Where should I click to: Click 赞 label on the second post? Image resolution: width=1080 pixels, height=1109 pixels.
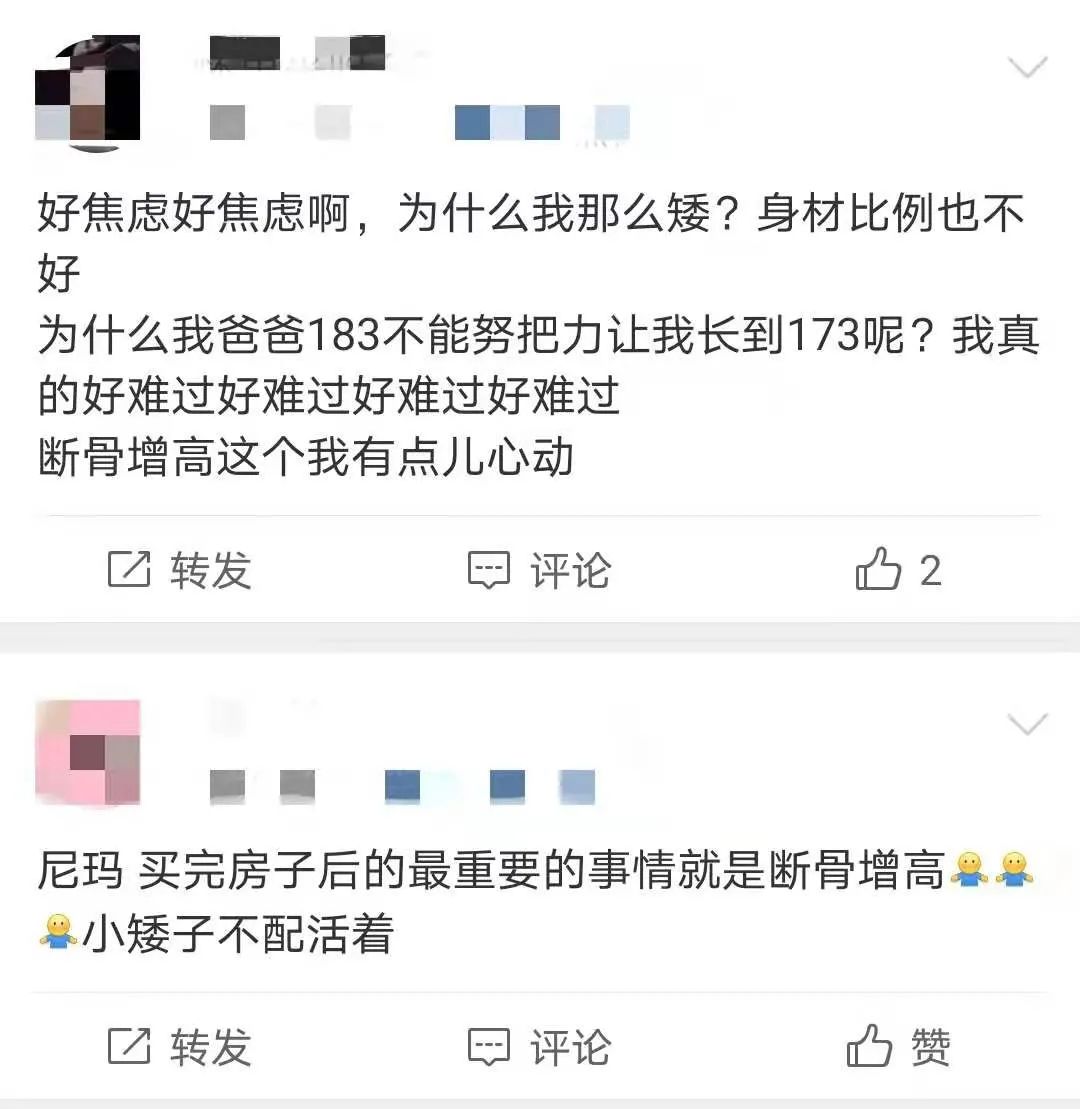pyautogui.click(x=930, y=1047)
